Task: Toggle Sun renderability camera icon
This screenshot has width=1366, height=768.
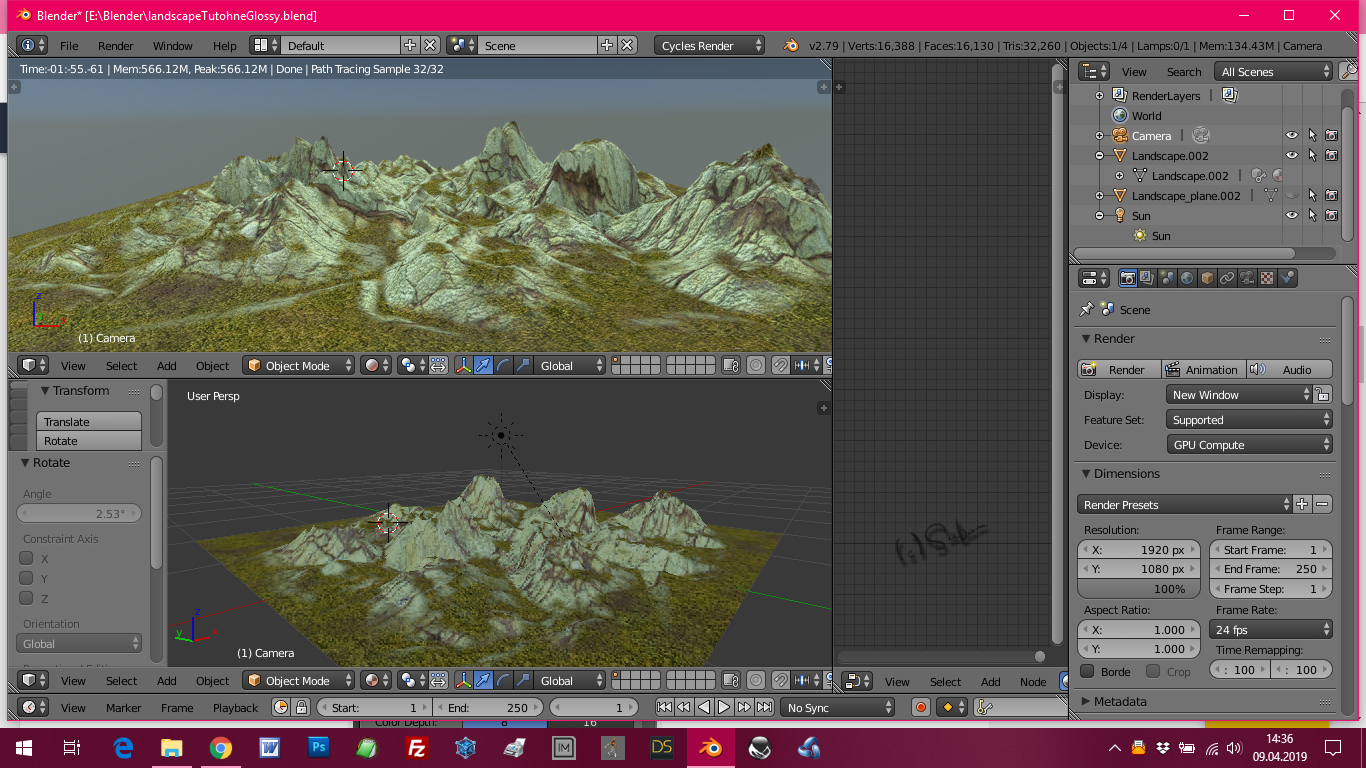Action: pos(1332,215)
